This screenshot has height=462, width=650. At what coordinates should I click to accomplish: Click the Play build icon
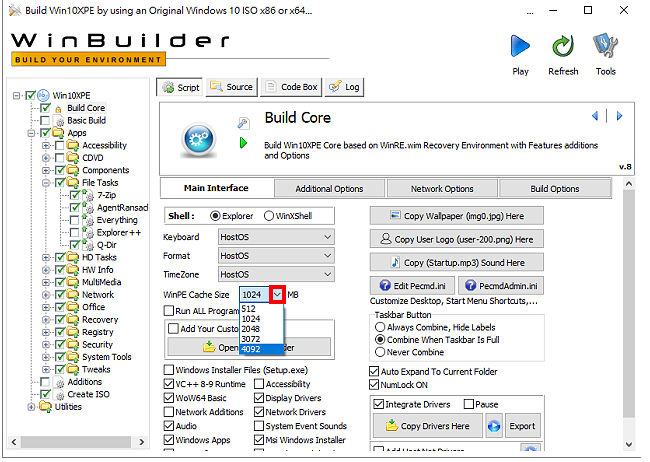point(520,46)
